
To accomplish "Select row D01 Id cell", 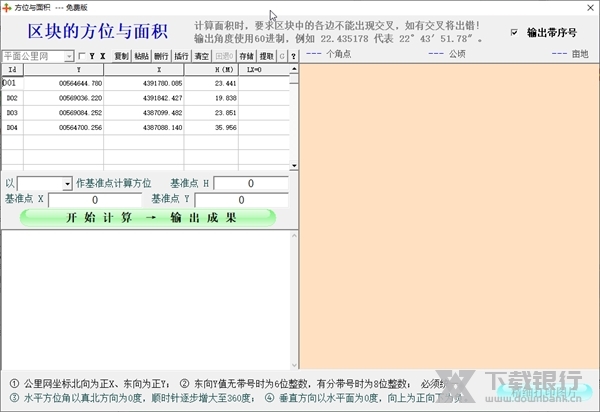I will [x=12, y=83].
